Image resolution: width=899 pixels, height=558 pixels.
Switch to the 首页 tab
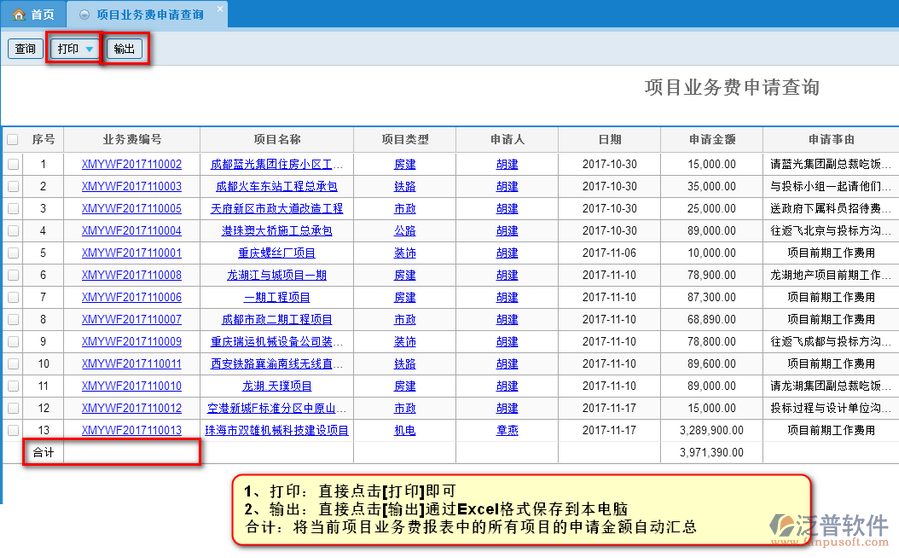click(34, 15)
